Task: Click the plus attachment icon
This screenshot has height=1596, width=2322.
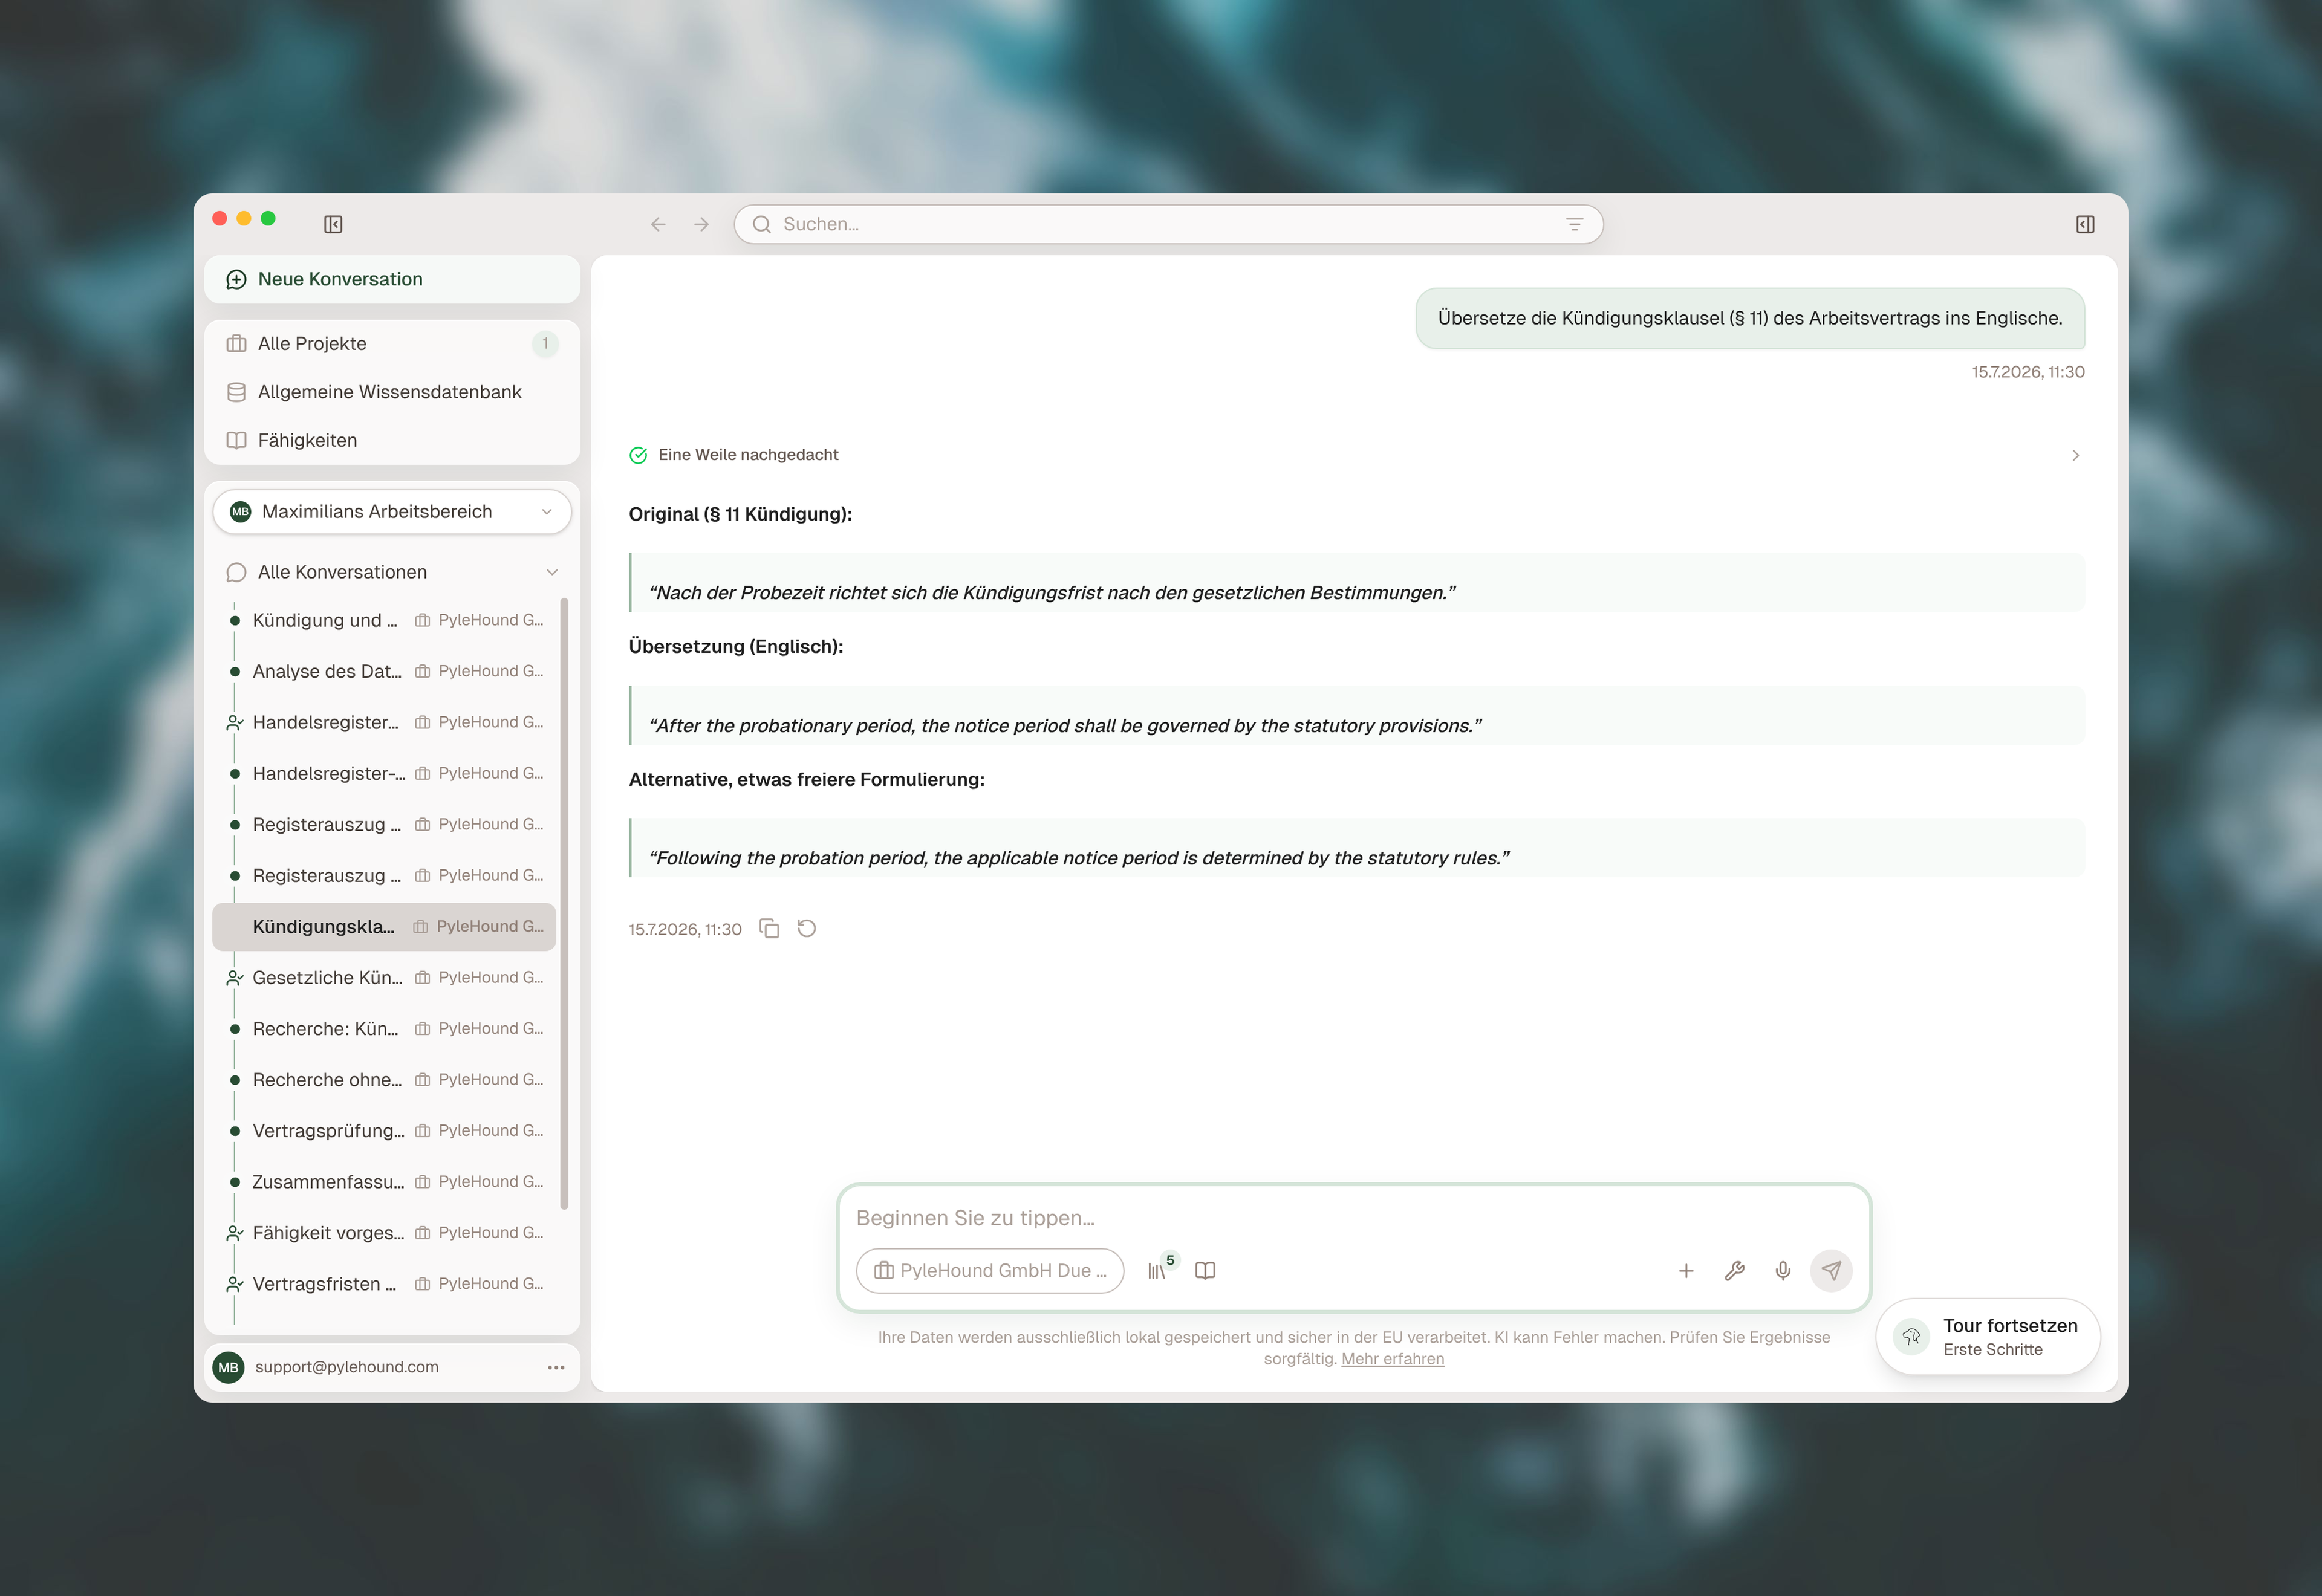Action: pyautogui.click(x=1686, y=1271)
